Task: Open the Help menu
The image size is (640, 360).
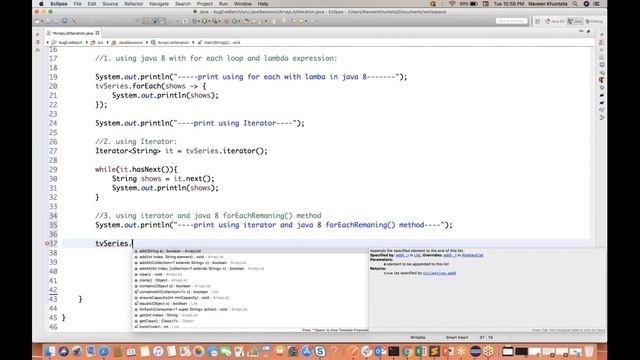Action: (263, 4)
